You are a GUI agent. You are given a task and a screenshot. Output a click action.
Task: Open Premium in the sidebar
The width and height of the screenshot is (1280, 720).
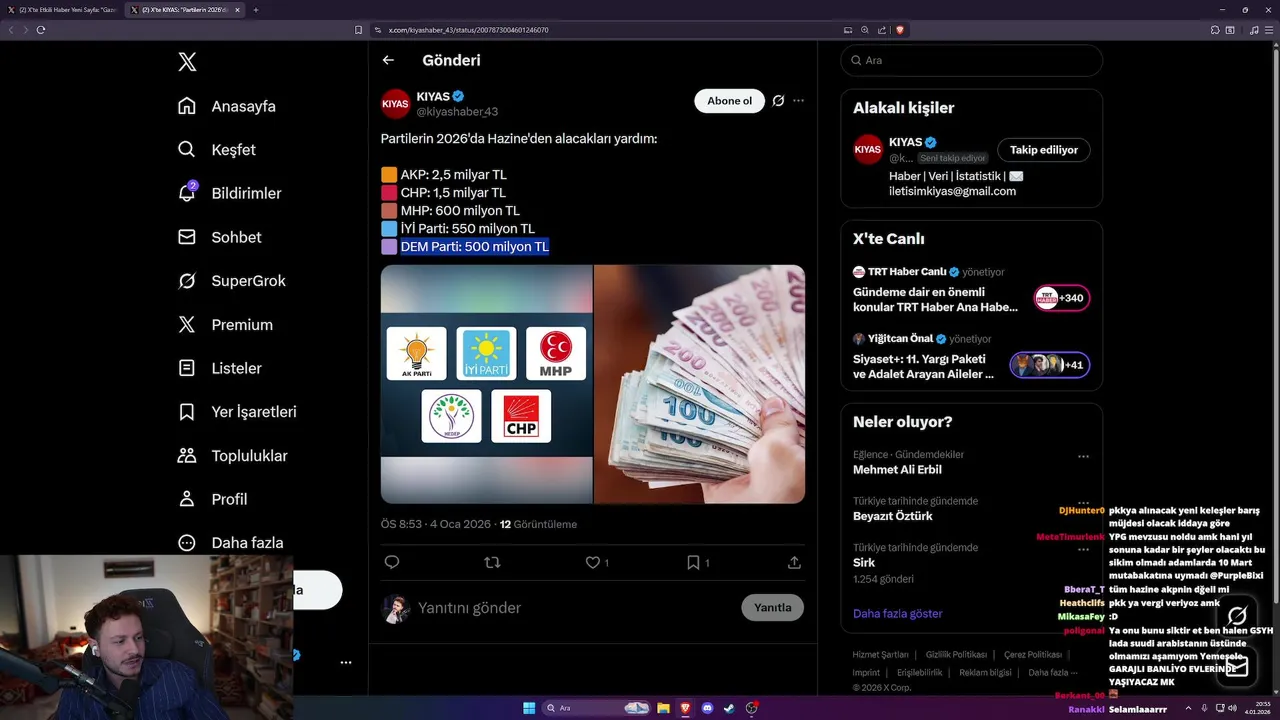225,325
